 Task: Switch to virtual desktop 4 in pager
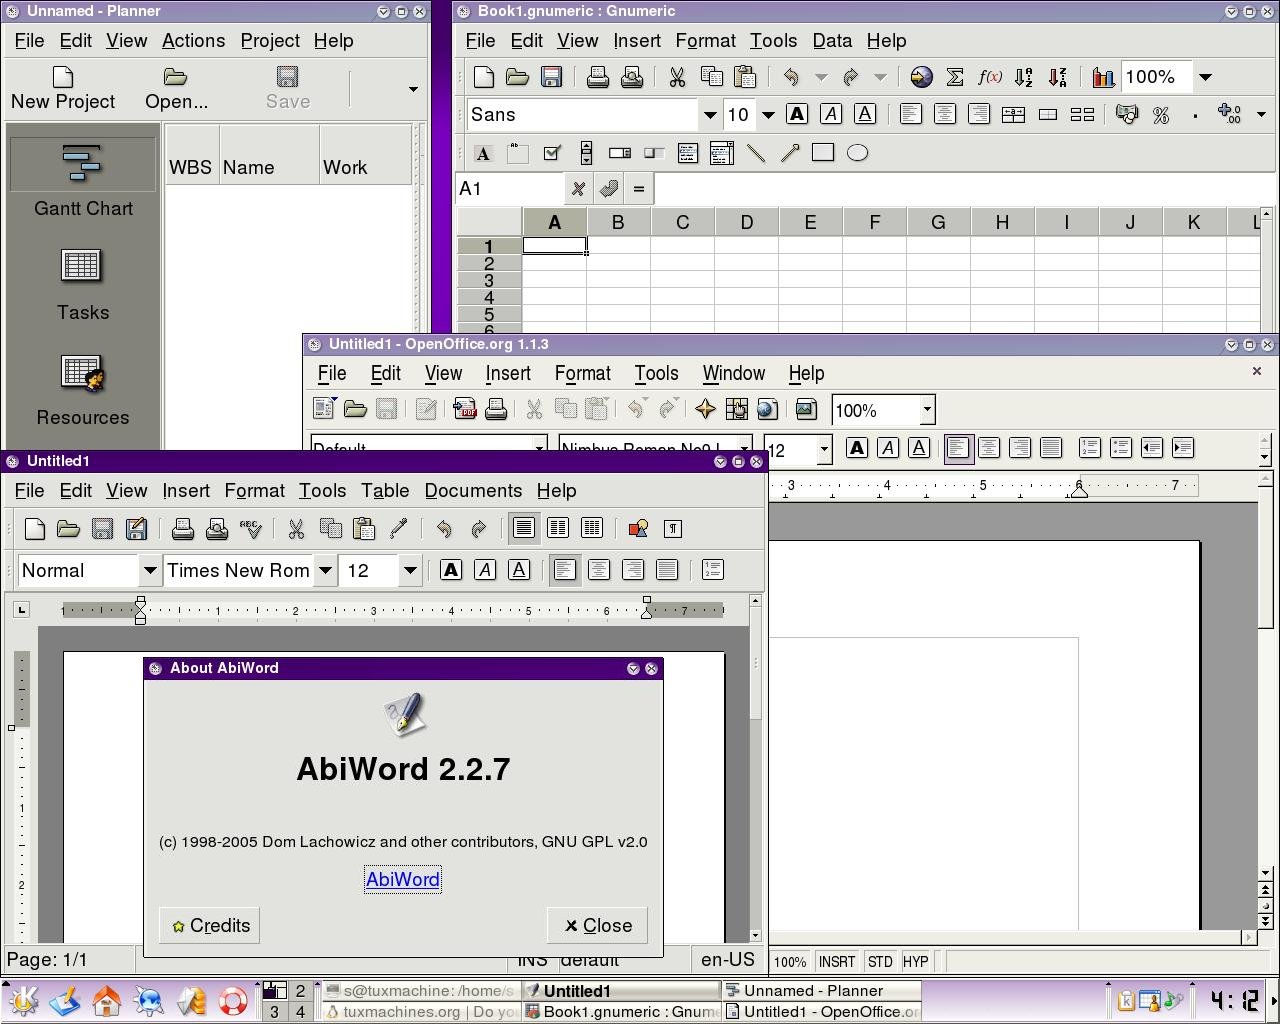click(300, 1012)
